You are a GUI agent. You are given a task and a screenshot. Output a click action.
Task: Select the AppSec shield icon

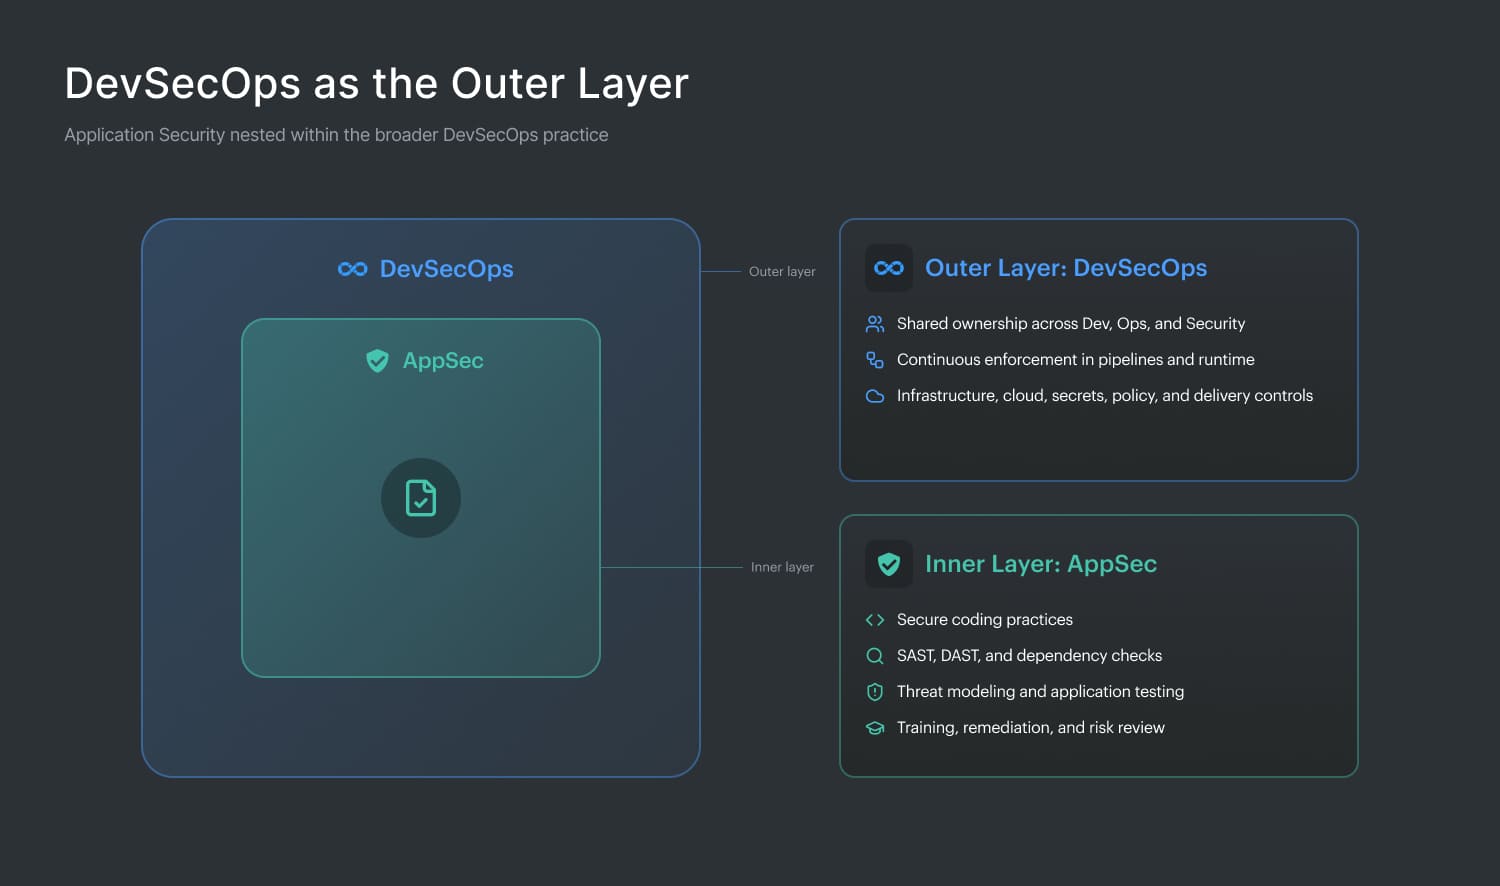point(378,361)
